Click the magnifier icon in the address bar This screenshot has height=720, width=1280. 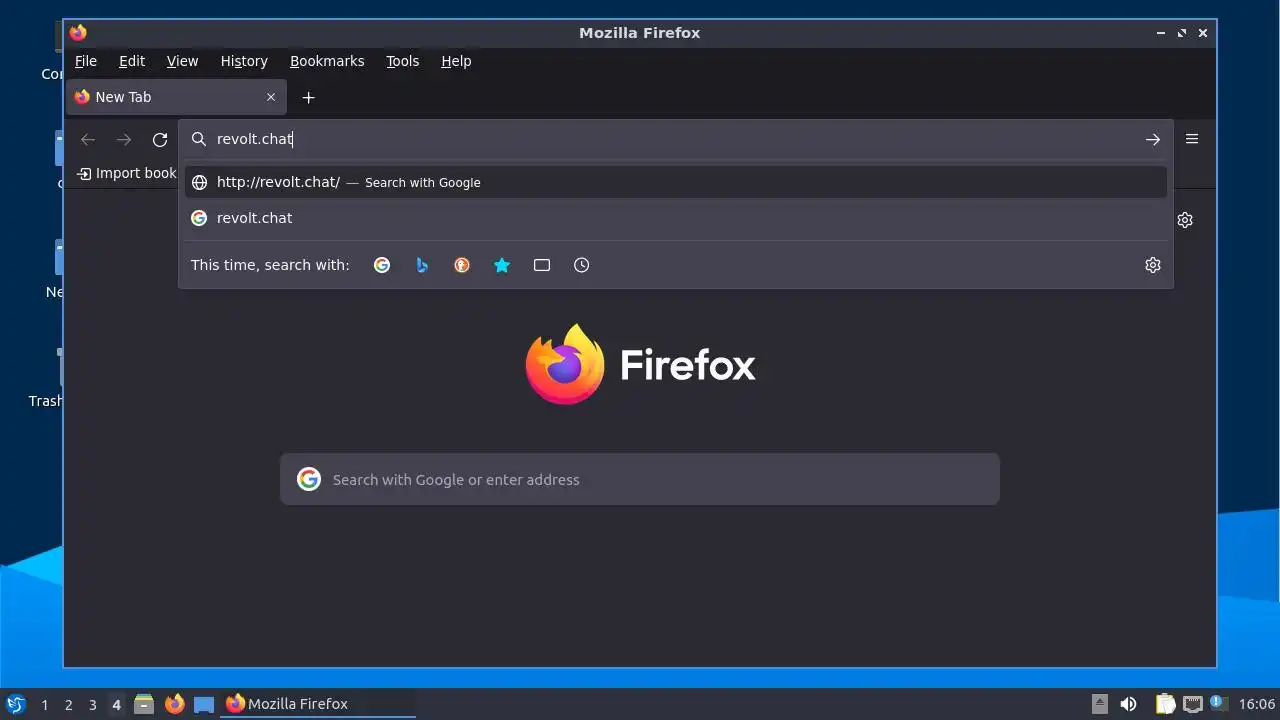(199, 140)
